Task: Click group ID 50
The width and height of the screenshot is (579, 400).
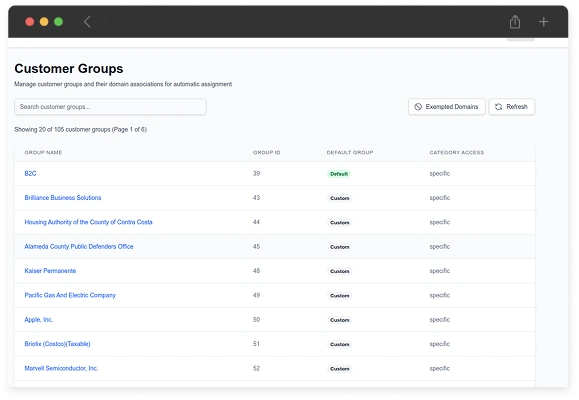Action: coord(256,319)
